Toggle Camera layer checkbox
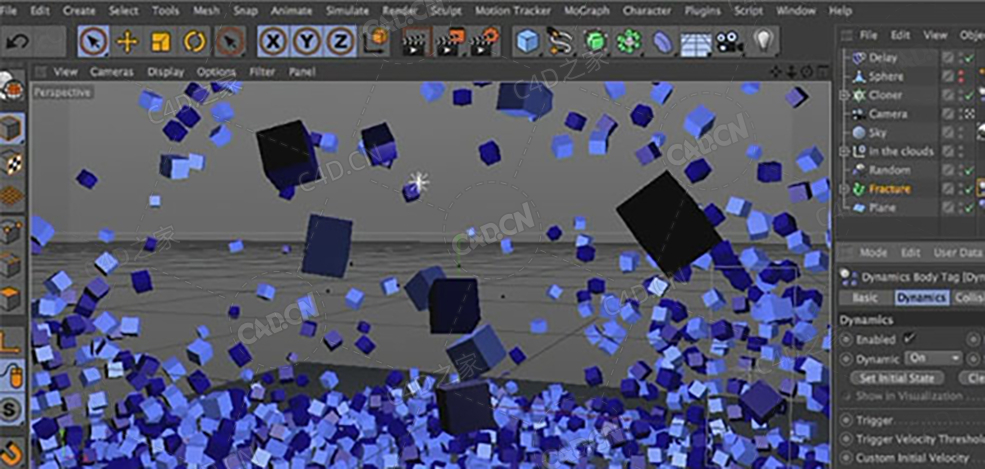Viewport: 985px width, 469px height. tap(948, 114)
